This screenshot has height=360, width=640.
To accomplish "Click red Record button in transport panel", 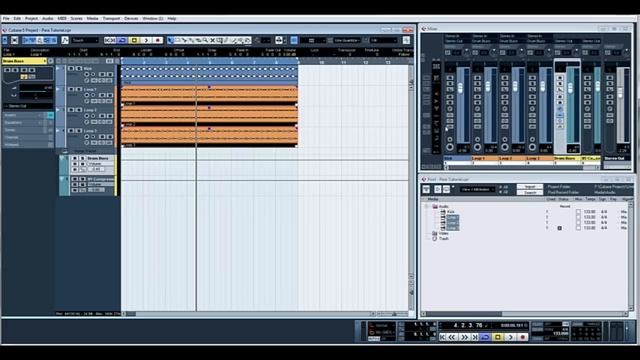I will pyautogui.click(x=522, y=337).
